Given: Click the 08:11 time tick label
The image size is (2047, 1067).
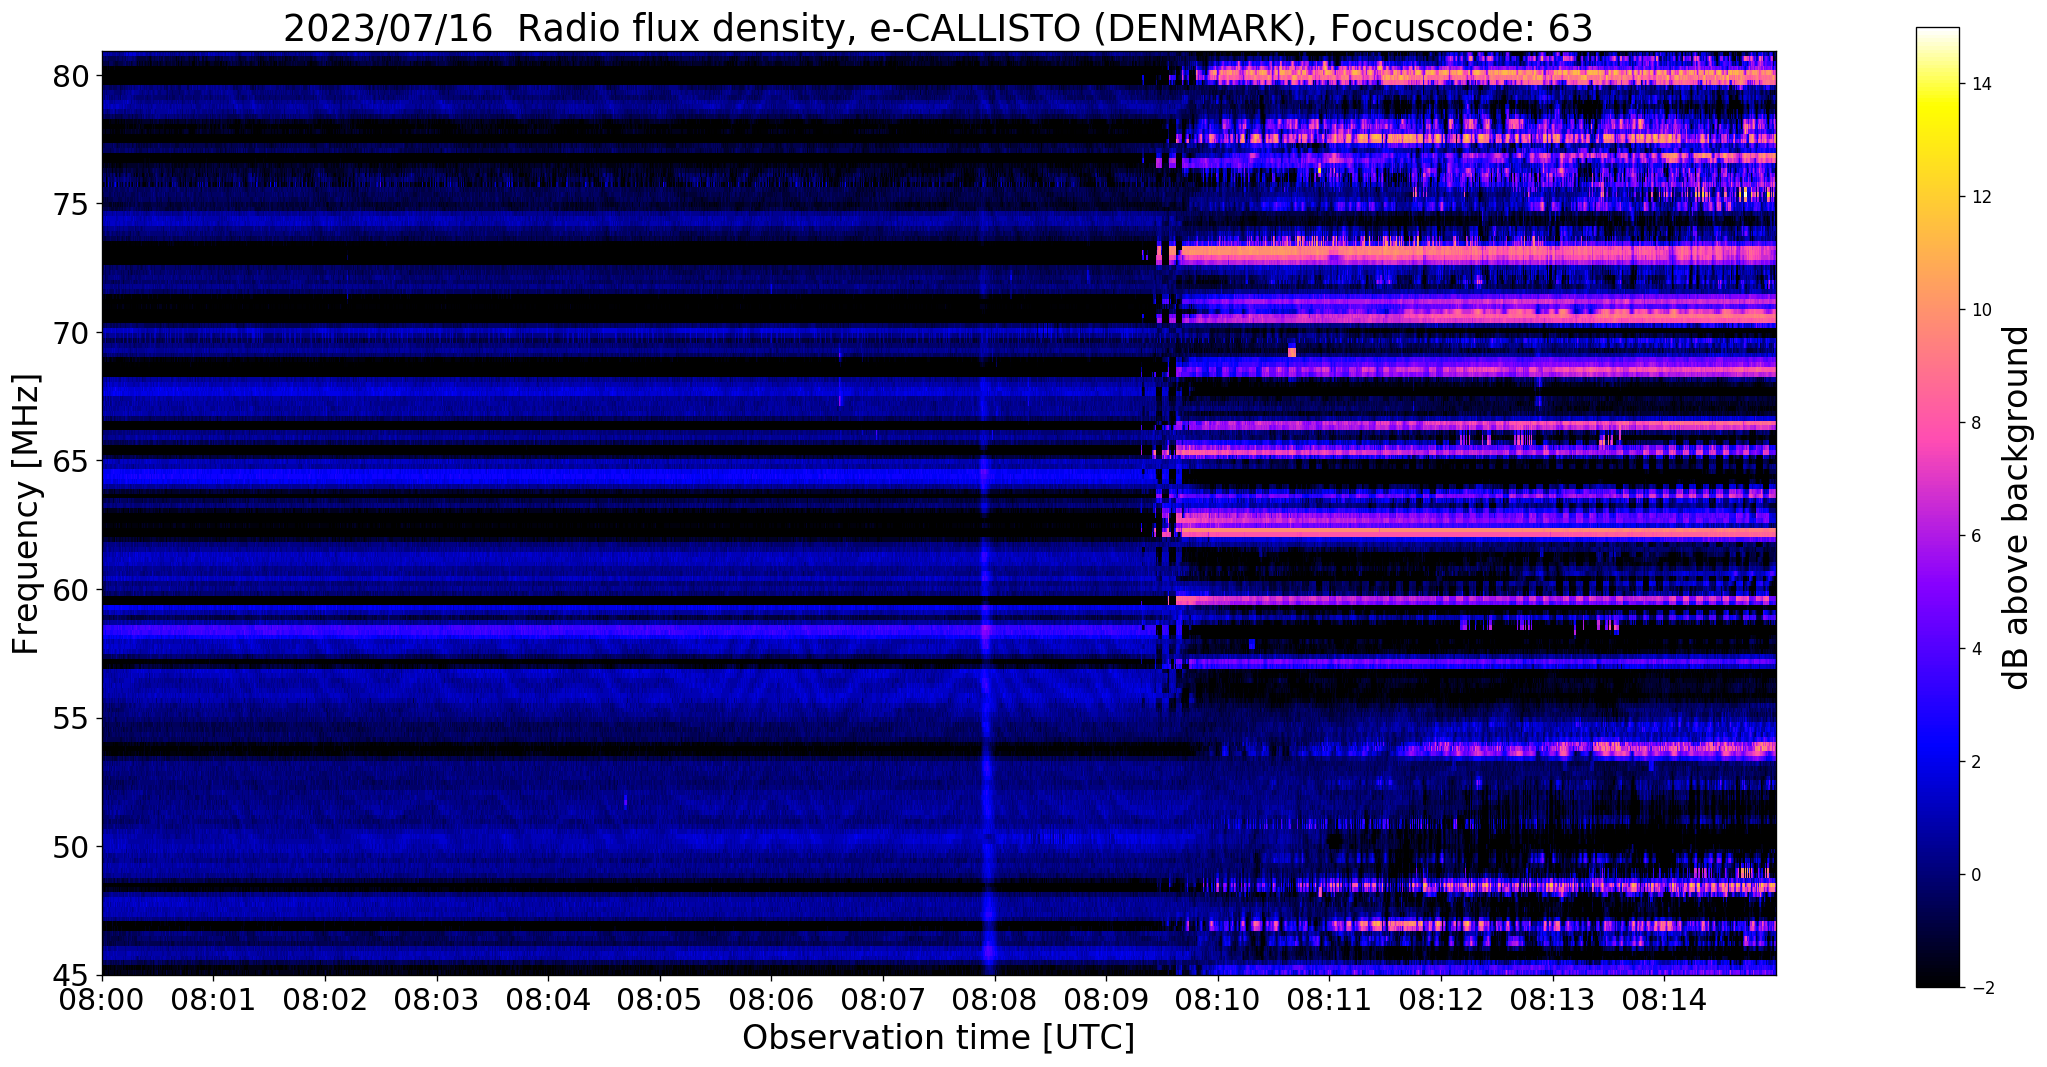Looking at the screenshot, I should (x=1329, y=998).
